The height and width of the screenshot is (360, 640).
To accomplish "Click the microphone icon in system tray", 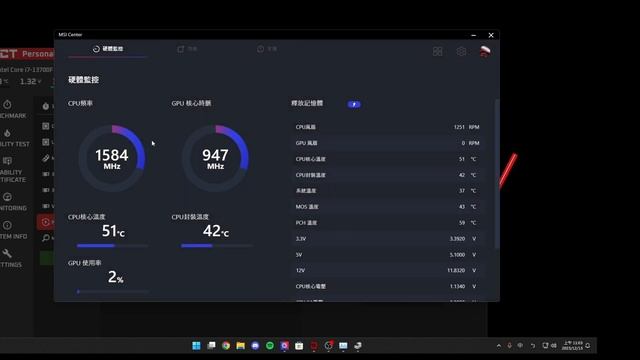I will [x=509, y=346].
